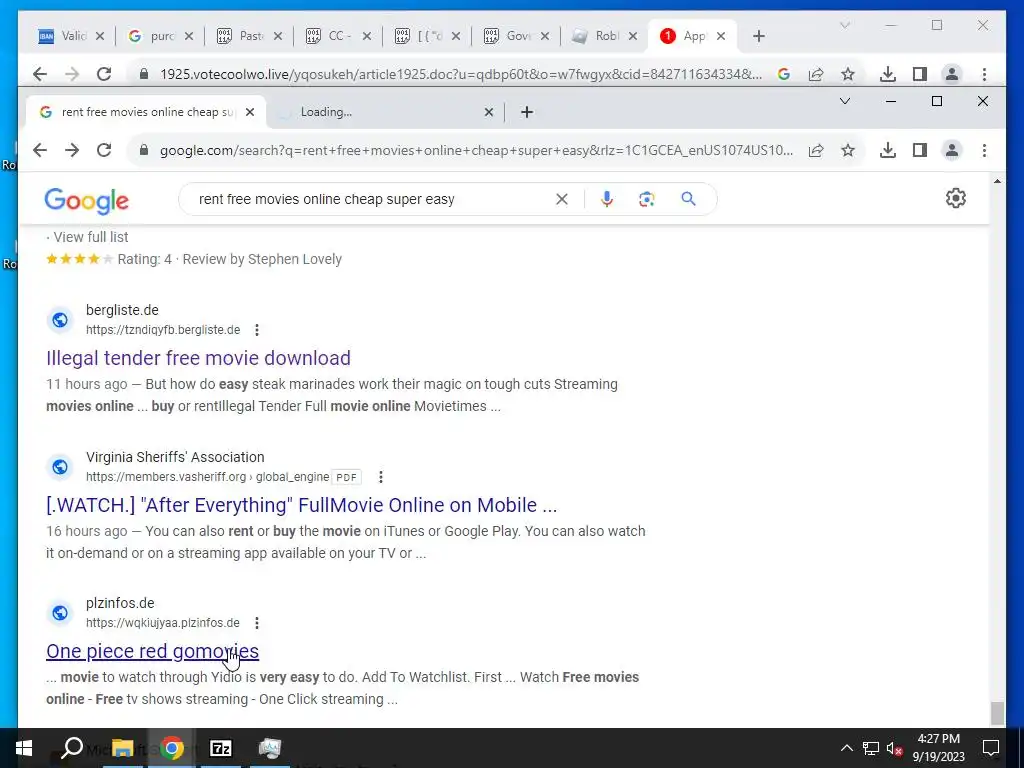Click the Google logo
1024x768 pixels.
pyautogui.click(x=86, y=200)
